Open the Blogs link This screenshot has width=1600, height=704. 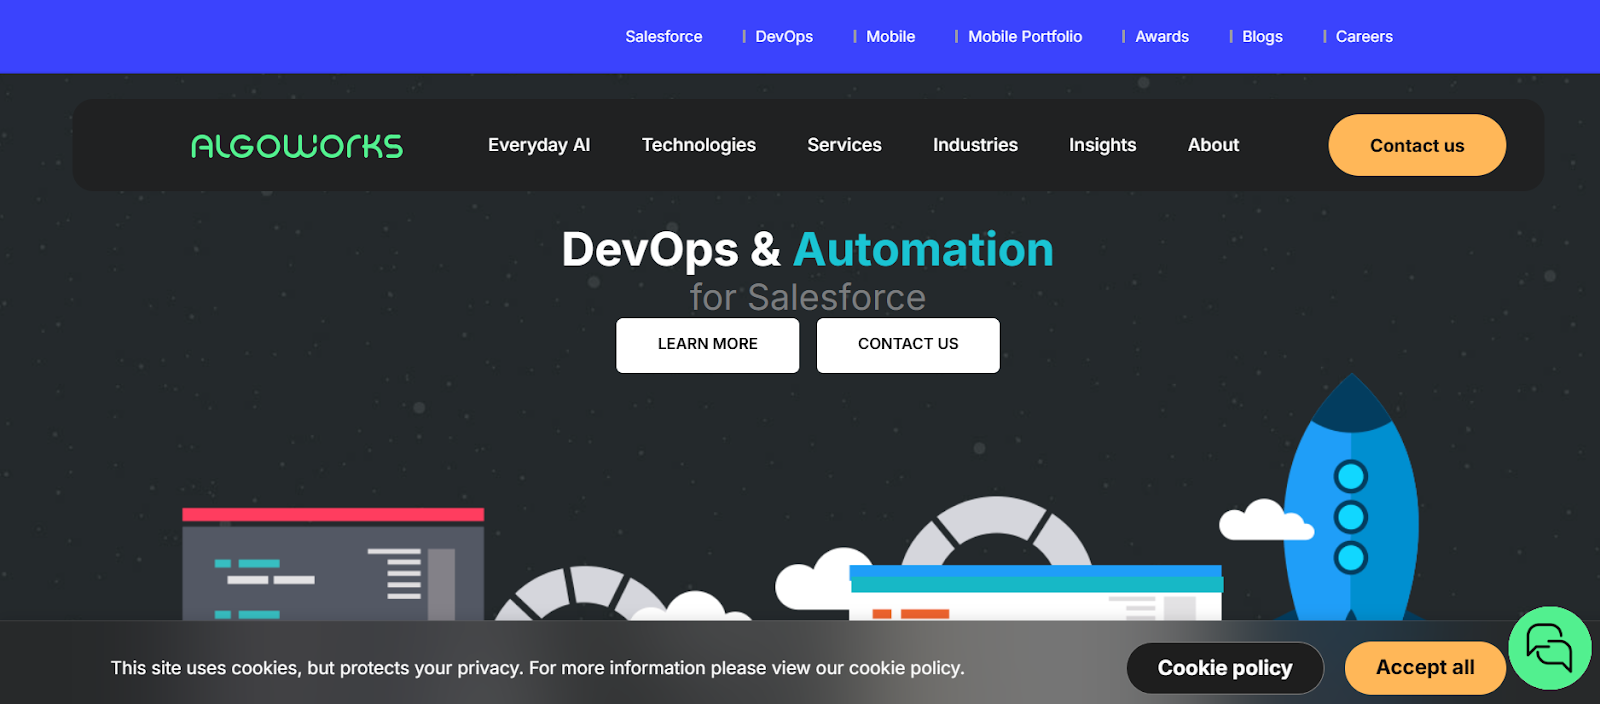point(1262,36)
